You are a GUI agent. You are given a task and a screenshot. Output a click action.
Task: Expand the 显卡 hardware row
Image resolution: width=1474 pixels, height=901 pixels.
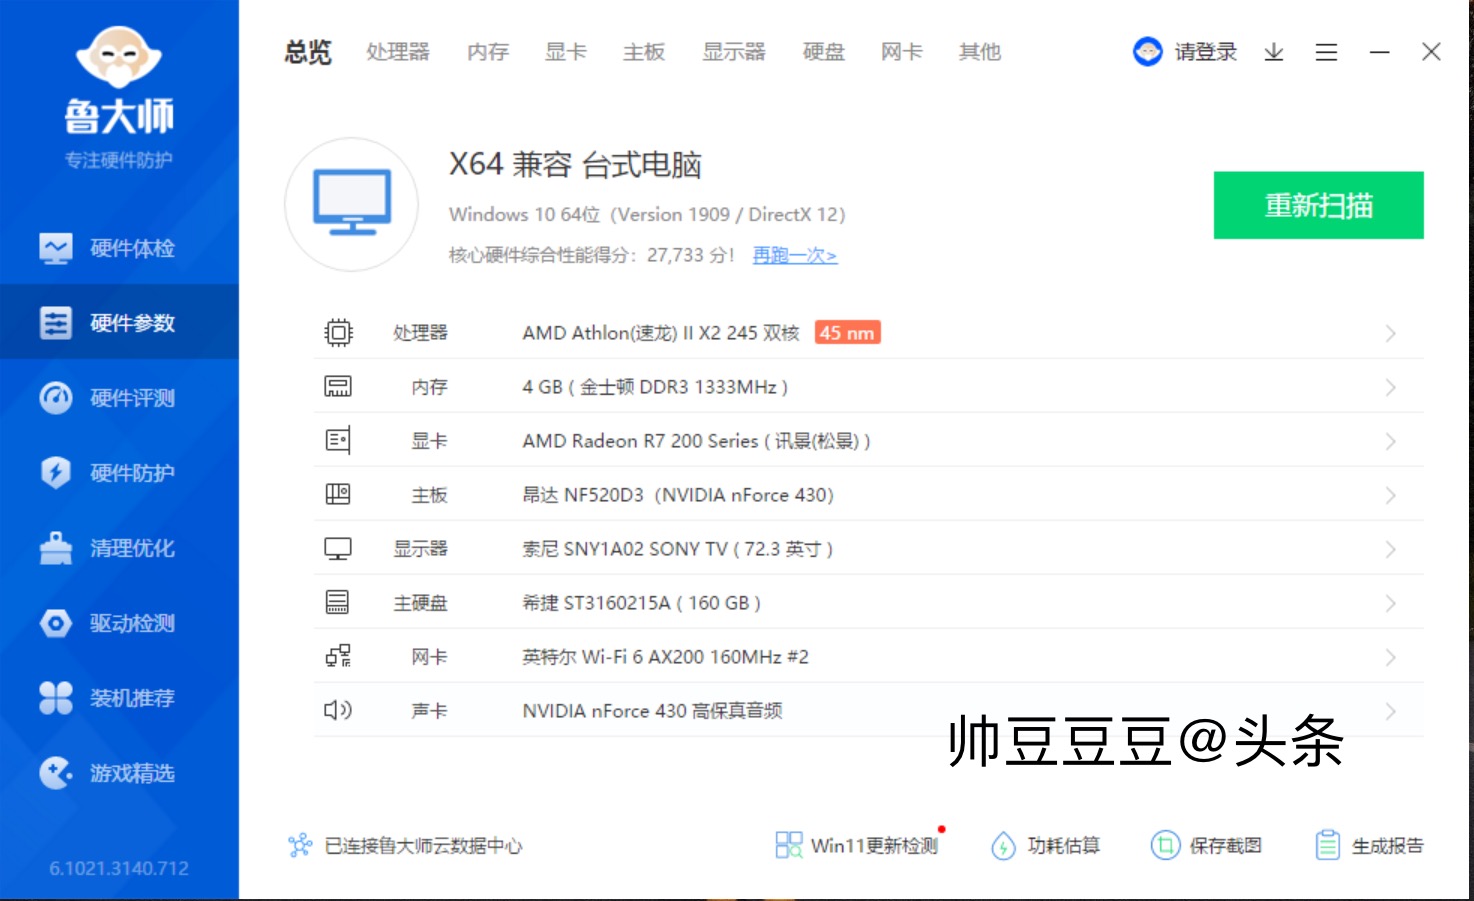[1391, 440]
